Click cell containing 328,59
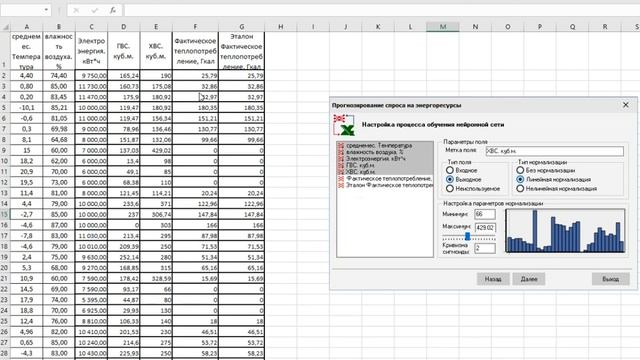Image resolution: width=640 pixels, height=360 pixels. [x=156, y=278]
